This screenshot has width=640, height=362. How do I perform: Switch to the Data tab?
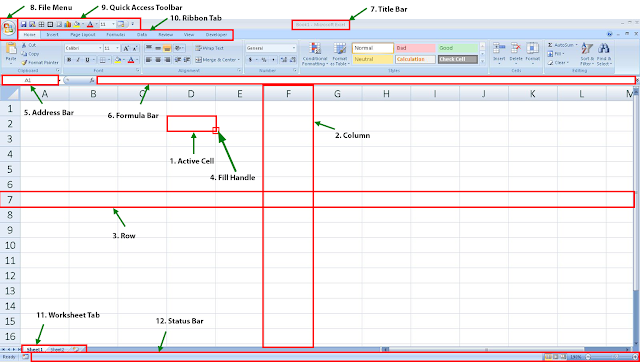coord(142,35)
